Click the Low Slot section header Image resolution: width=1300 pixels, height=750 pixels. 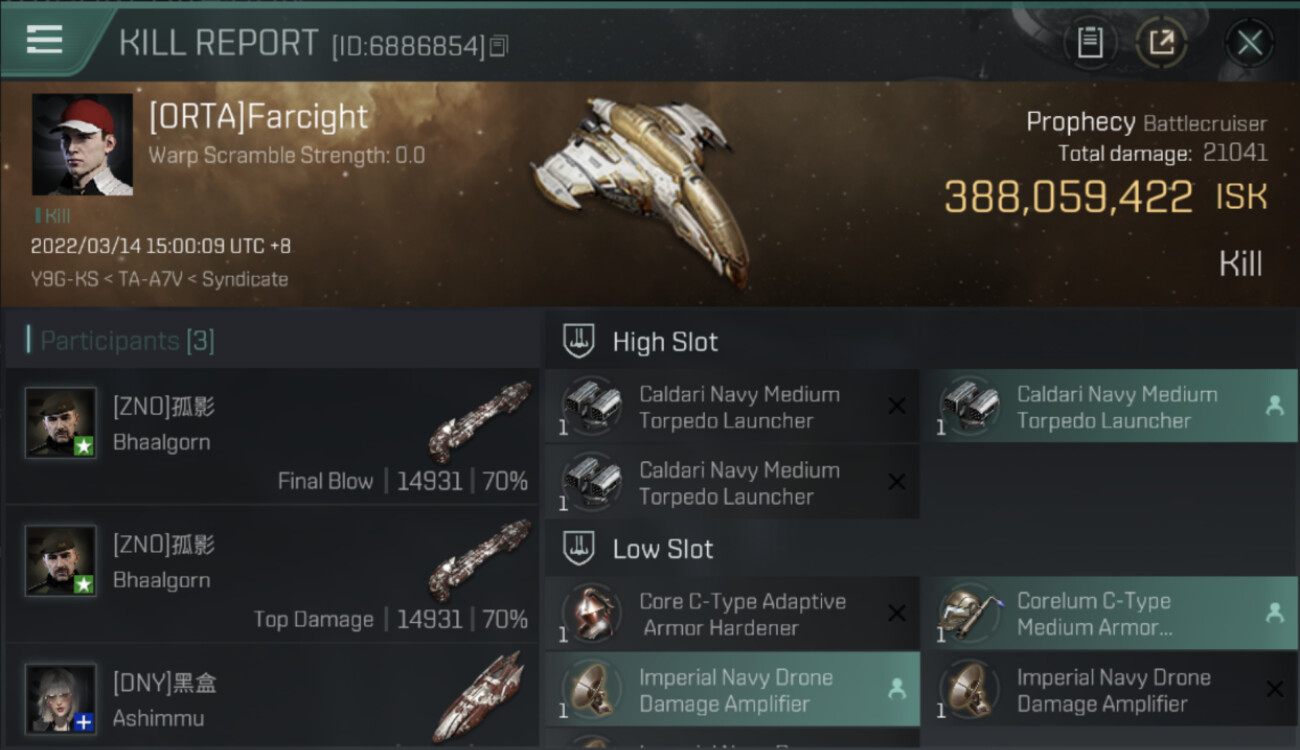click(x=663, y=549)
